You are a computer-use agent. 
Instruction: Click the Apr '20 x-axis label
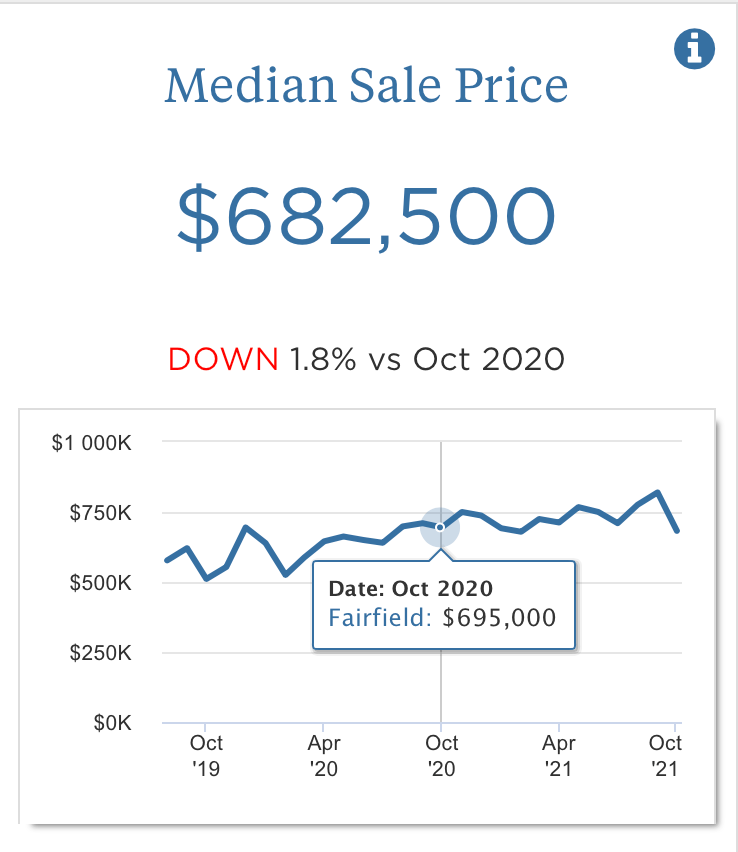324,756
